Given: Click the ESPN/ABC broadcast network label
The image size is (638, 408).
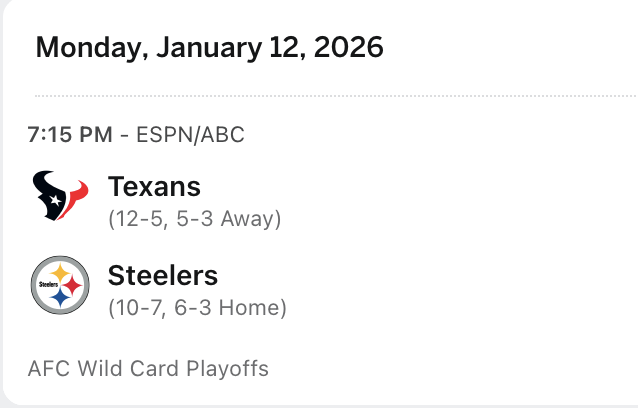Looking at the screenshot, I should (183, 134).
